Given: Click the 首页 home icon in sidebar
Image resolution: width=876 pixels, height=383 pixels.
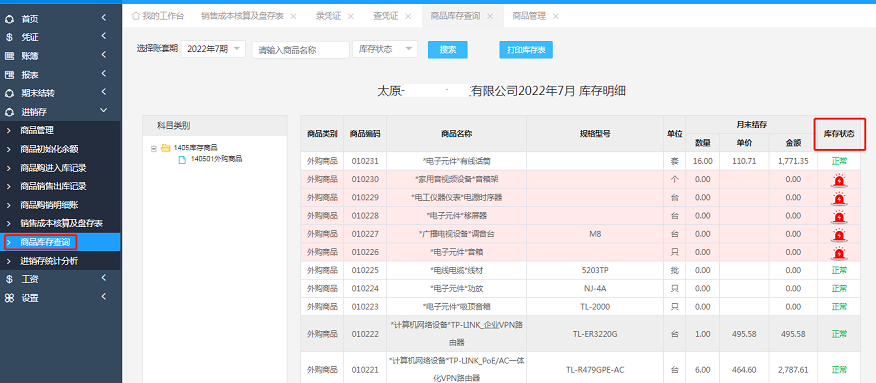Looking at the screenshot, I should [x=9, y=19].
